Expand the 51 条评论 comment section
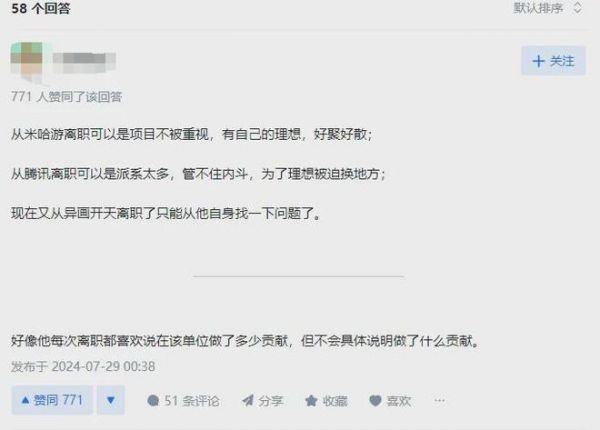This screenshot has width=600, height=430. [x=183, y=401]
